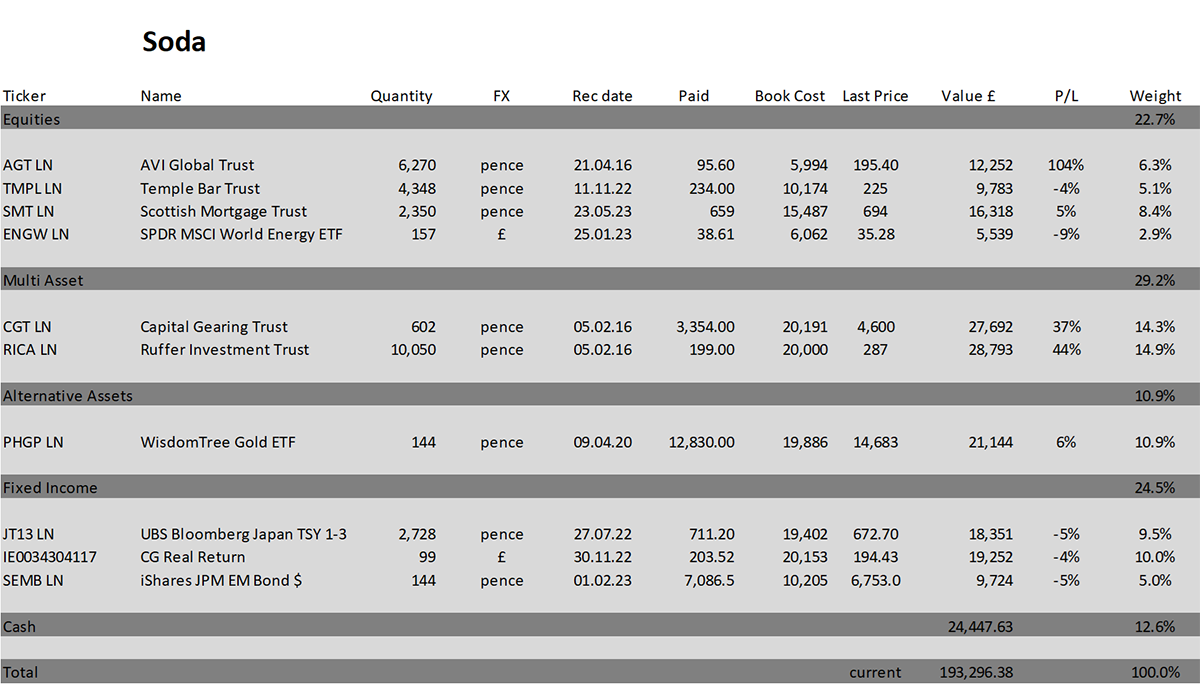This screenshot has height=684, width=1200.
Task: Click the 'Alternative Assets' section label
Action: click(68, 396)
